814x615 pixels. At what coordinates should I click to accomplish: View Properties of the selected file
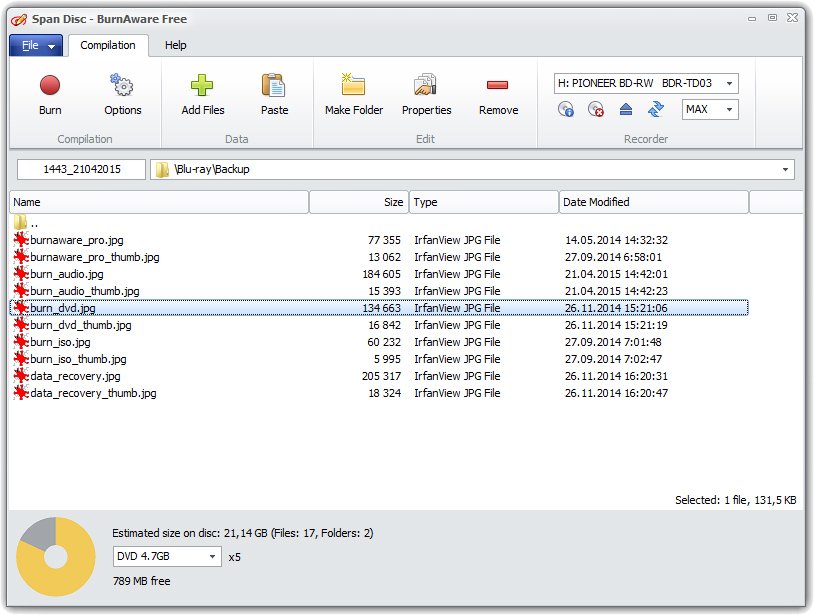point(426,95)
